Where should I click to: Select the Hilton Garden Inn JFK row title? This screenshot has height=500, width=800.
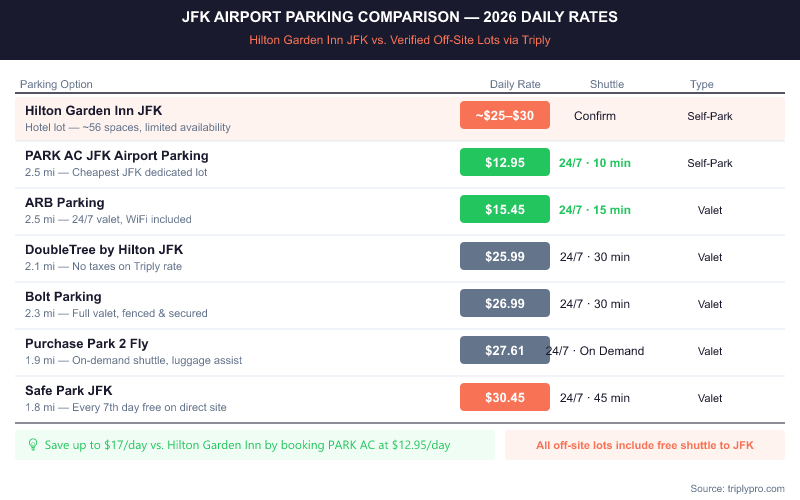coord(93,110)
